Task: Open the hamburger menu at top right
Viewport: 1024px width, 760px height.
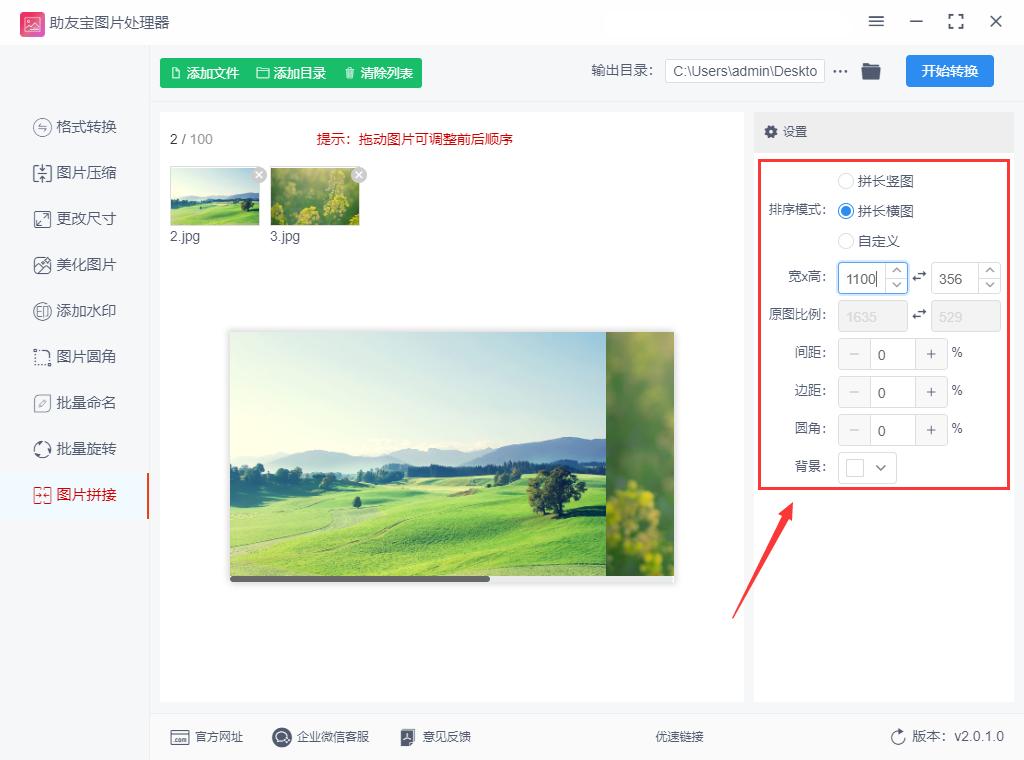Action: click(876, 21)
